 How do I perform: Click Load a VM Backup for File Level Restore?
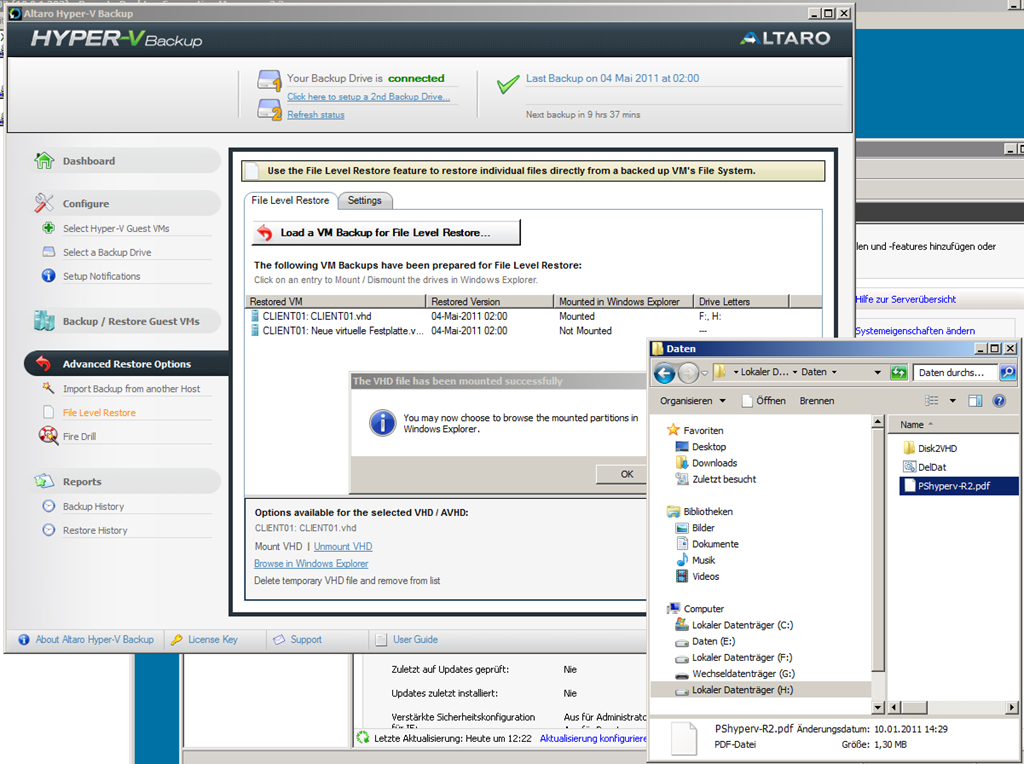point(386,232)
